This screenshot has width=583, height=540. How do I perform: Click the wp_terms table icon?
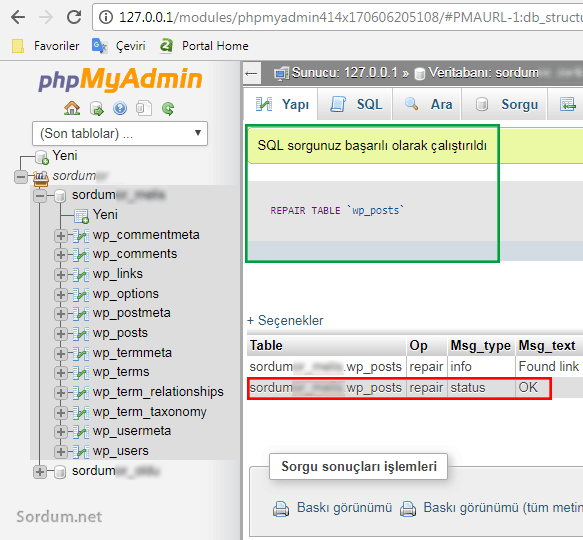pos(81,373)
